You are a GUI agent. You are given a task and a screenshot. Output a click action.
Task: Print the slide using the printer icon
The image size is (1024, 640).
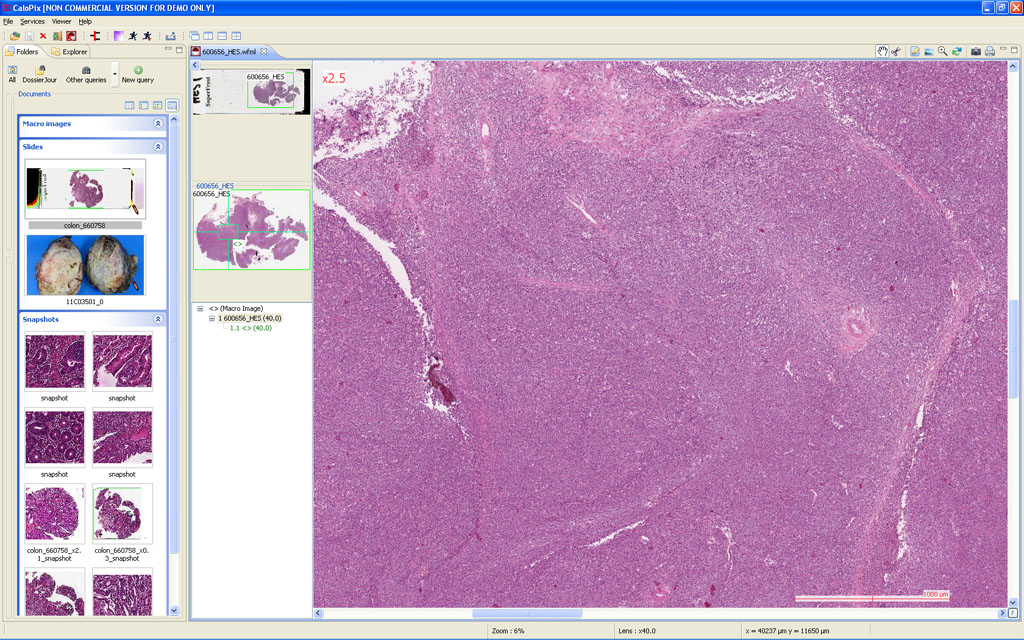(989, 51)
